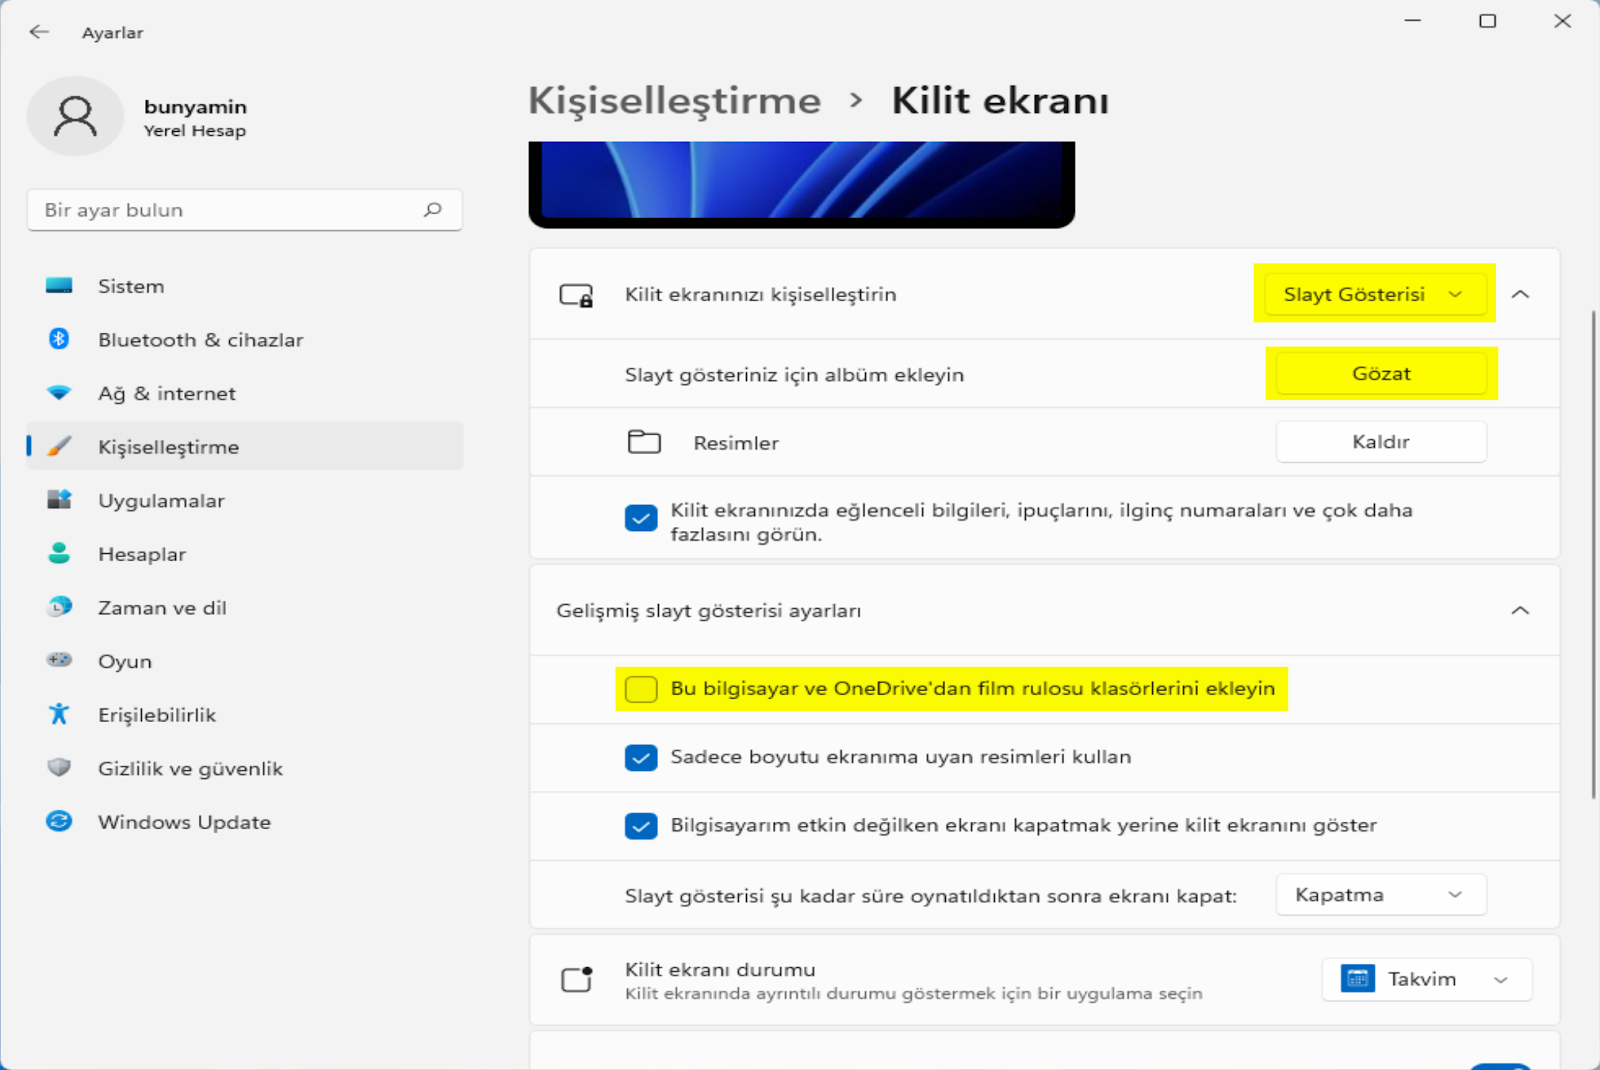Click the Kişiselleştirme breadcrumb link
The width and height of the screenshot is (1600, 1070).
pos(674,101)
